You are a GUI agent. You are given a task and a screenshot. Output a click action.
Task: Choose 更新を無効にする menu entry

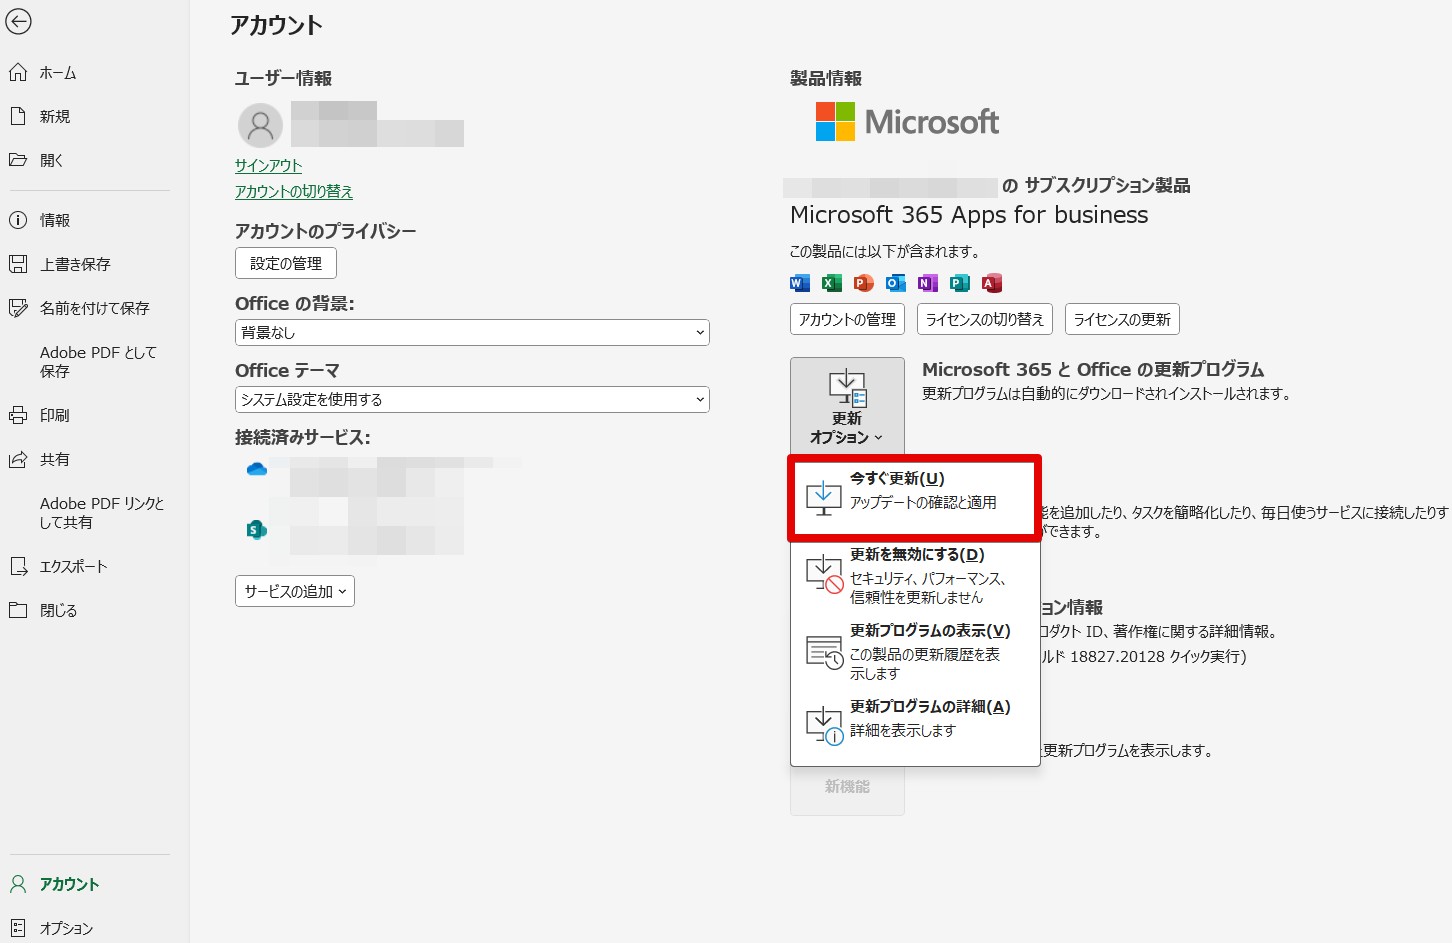[x=914, y=575]
